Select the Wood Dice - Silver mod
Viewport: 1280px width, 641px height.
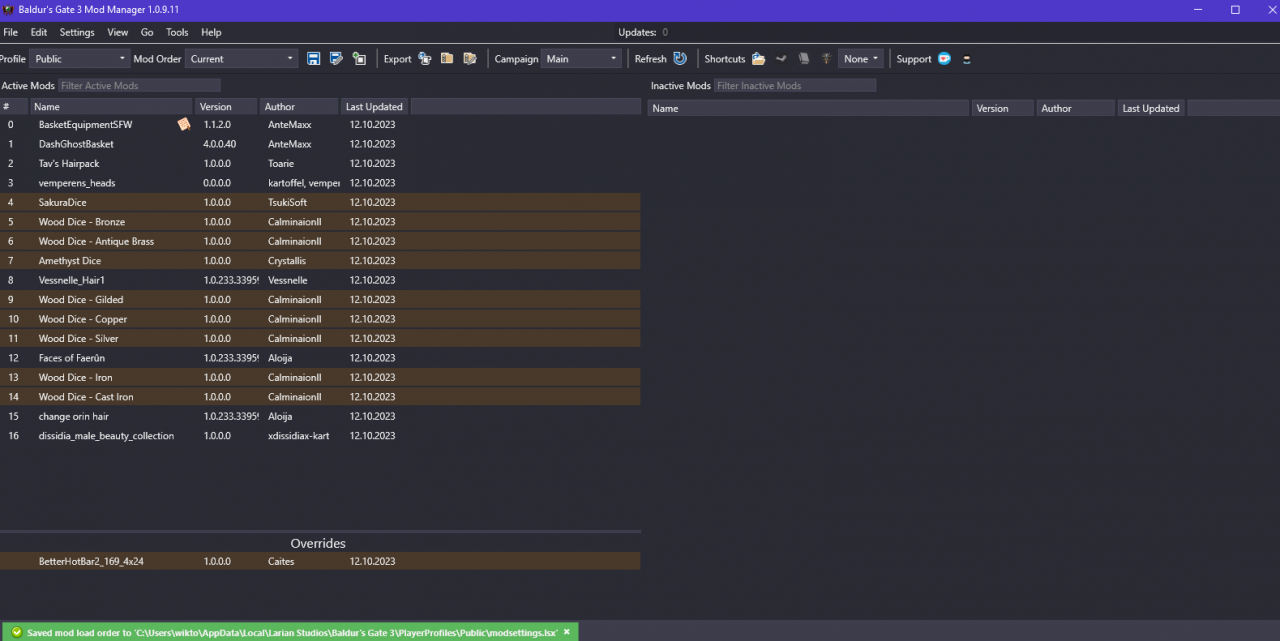click(320, 339)
